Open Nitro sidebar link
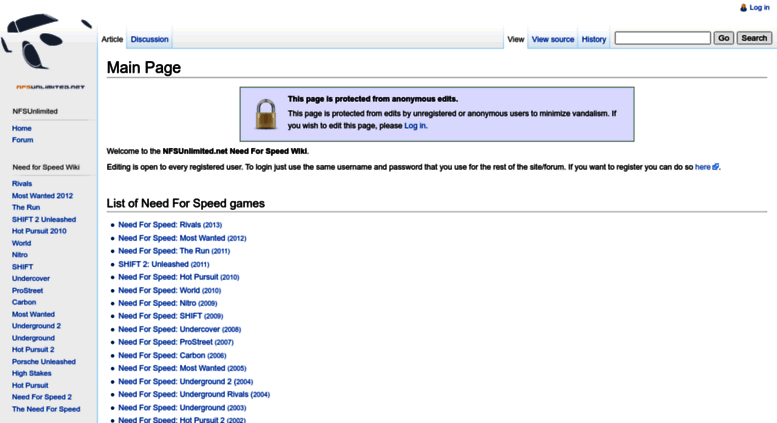Viewport: 777px width, 423px height. tap(20, 255)
